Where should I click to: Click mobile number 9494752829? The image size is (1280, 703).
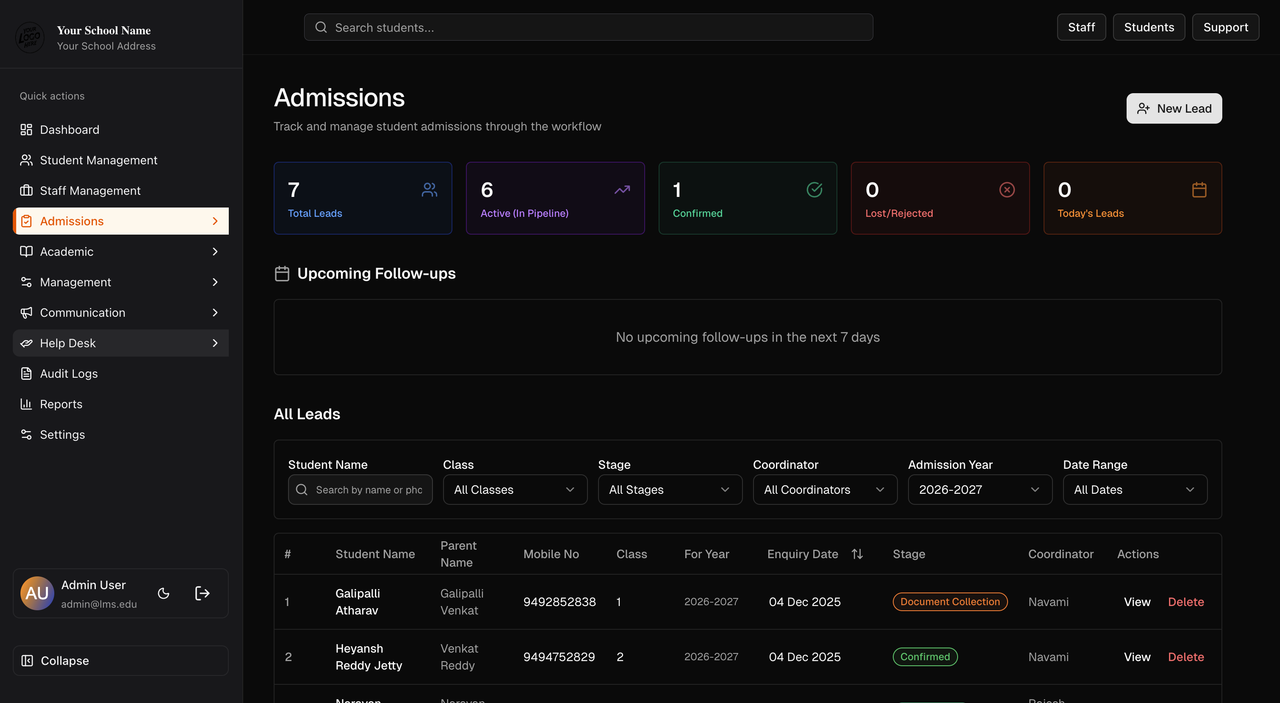pos(559,657)
